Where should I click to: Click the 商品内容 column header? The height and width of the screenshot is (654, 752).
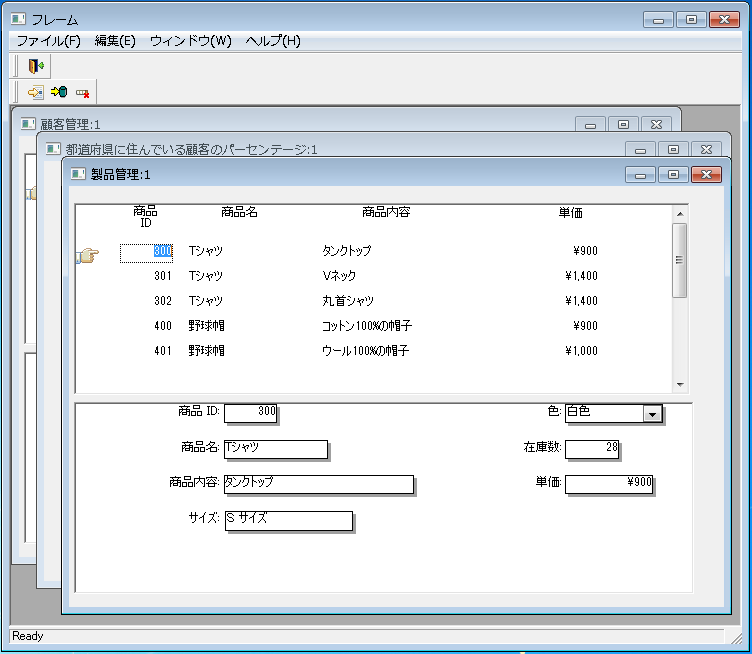386,211
